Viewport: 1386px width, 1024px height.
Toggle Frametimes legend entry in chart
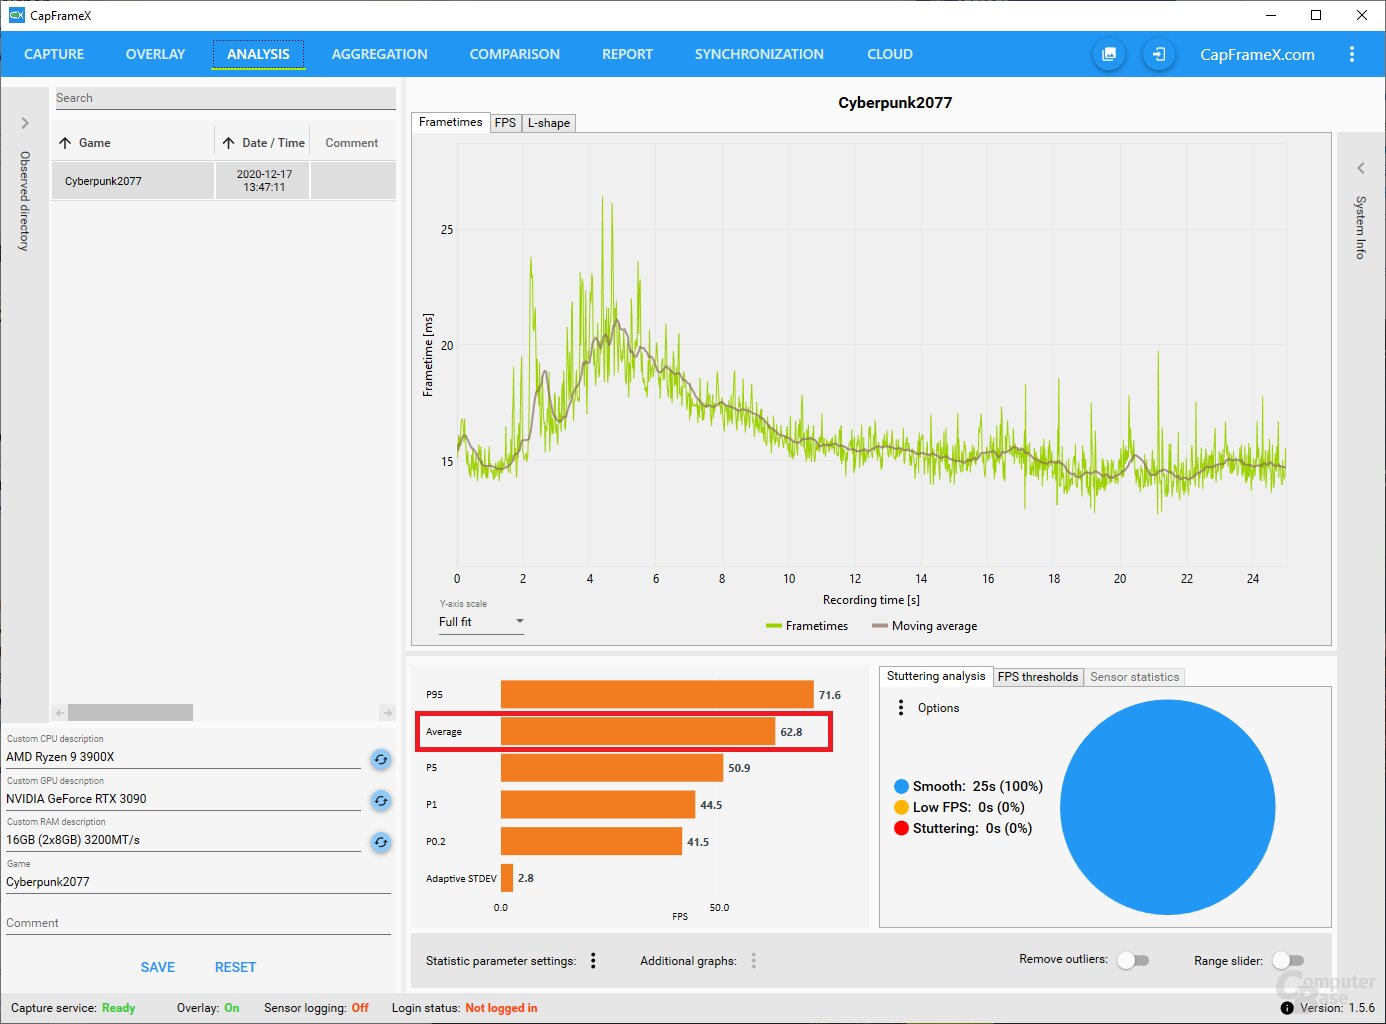pyautogui.click(x=807, y=626)
